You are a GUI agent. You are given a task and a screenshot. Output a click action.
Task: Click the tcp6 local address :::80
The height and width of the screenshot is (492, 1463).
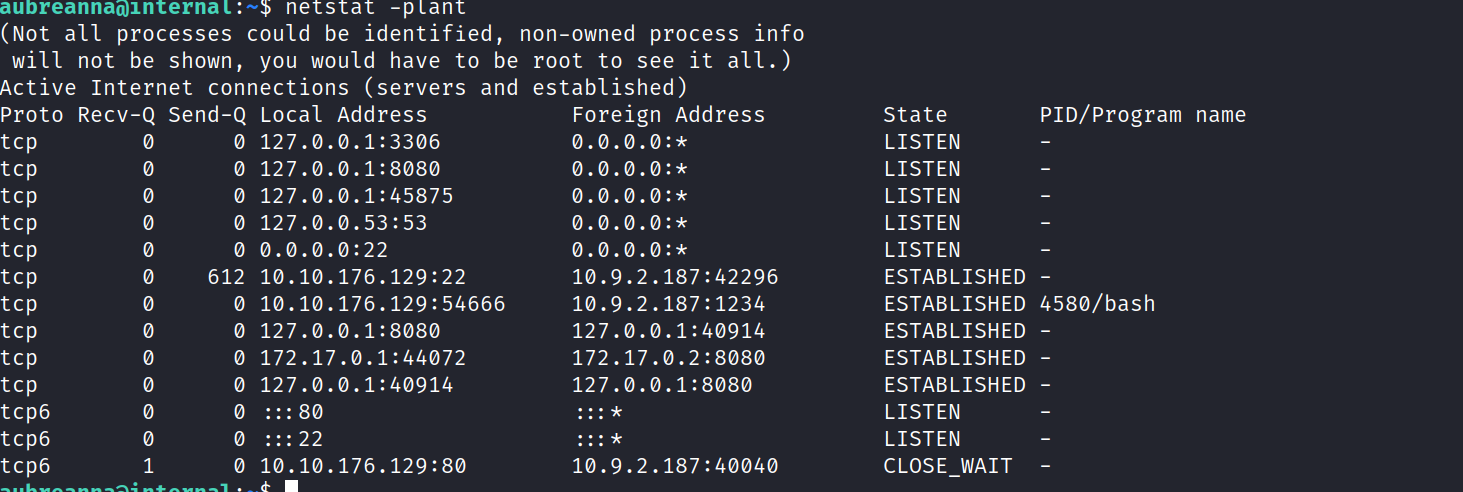[x=292, y=412]
